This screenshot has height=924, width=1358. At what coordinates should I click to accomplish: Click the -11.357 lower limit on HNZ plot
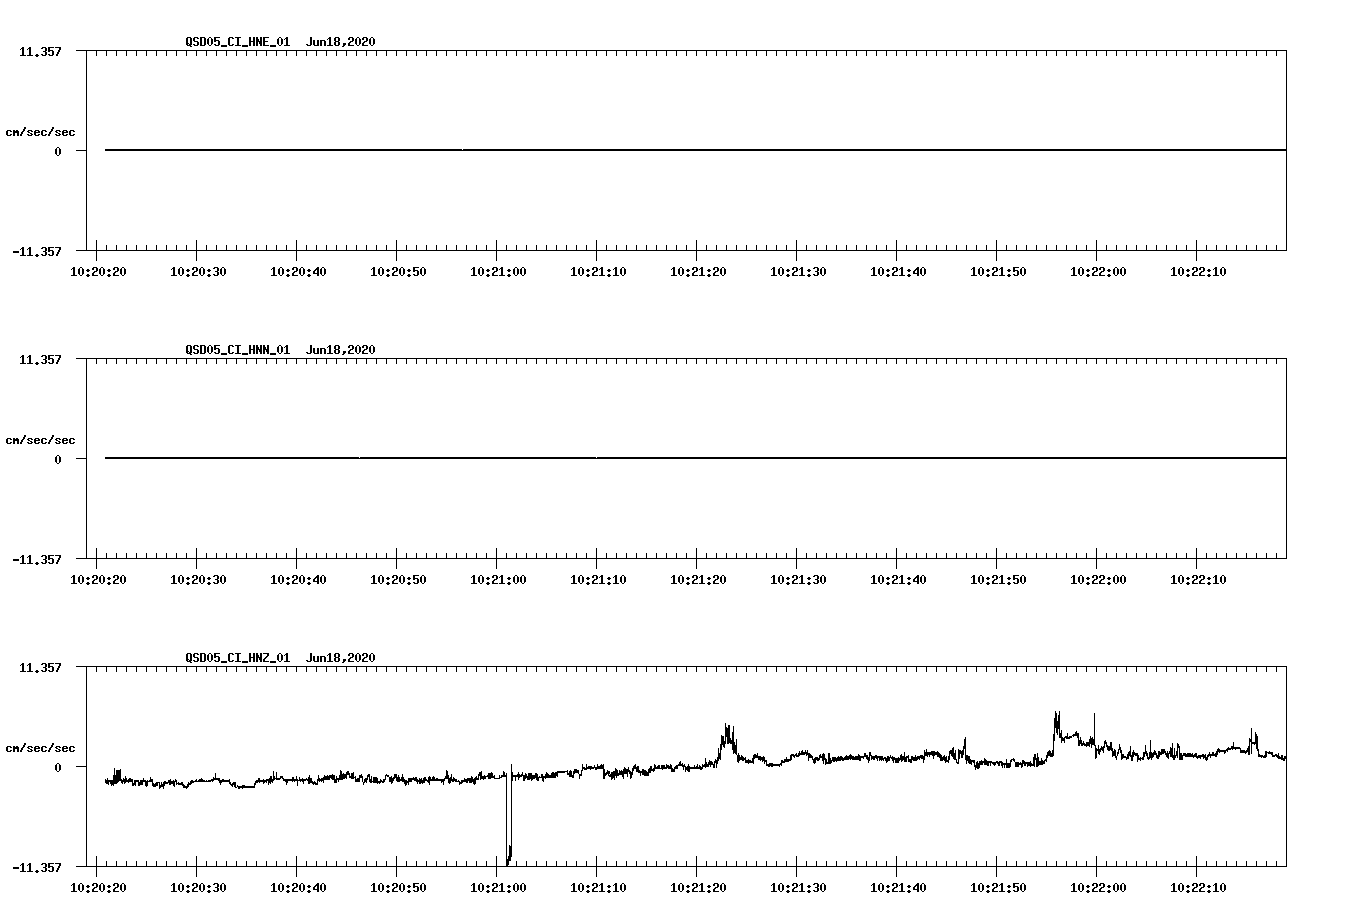(37, 867)
